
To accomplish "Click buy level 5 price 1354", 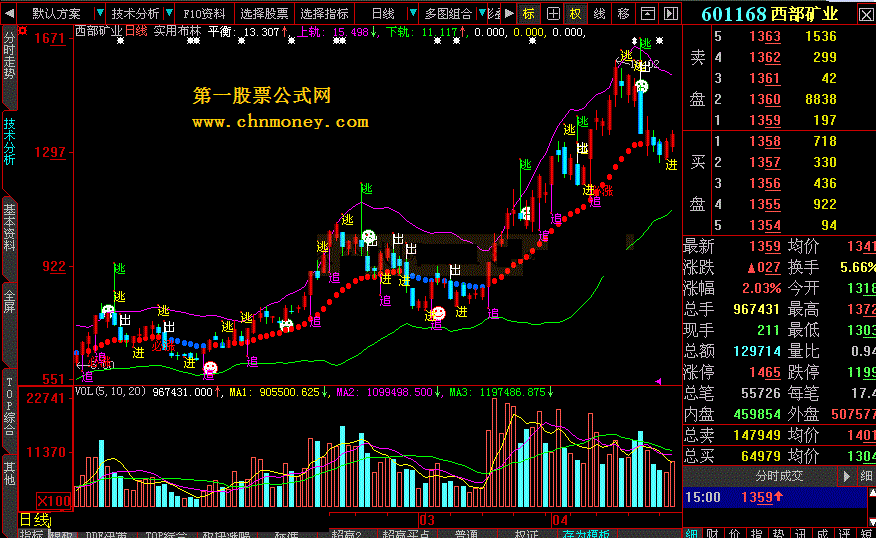I will pyautogui.click(x=765, y=226).
